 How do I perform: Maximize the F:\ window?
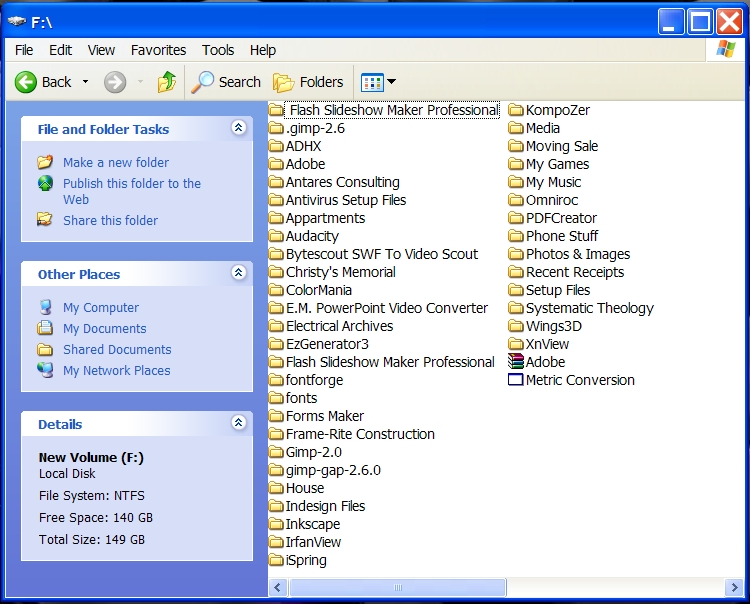tap(701, 22)
